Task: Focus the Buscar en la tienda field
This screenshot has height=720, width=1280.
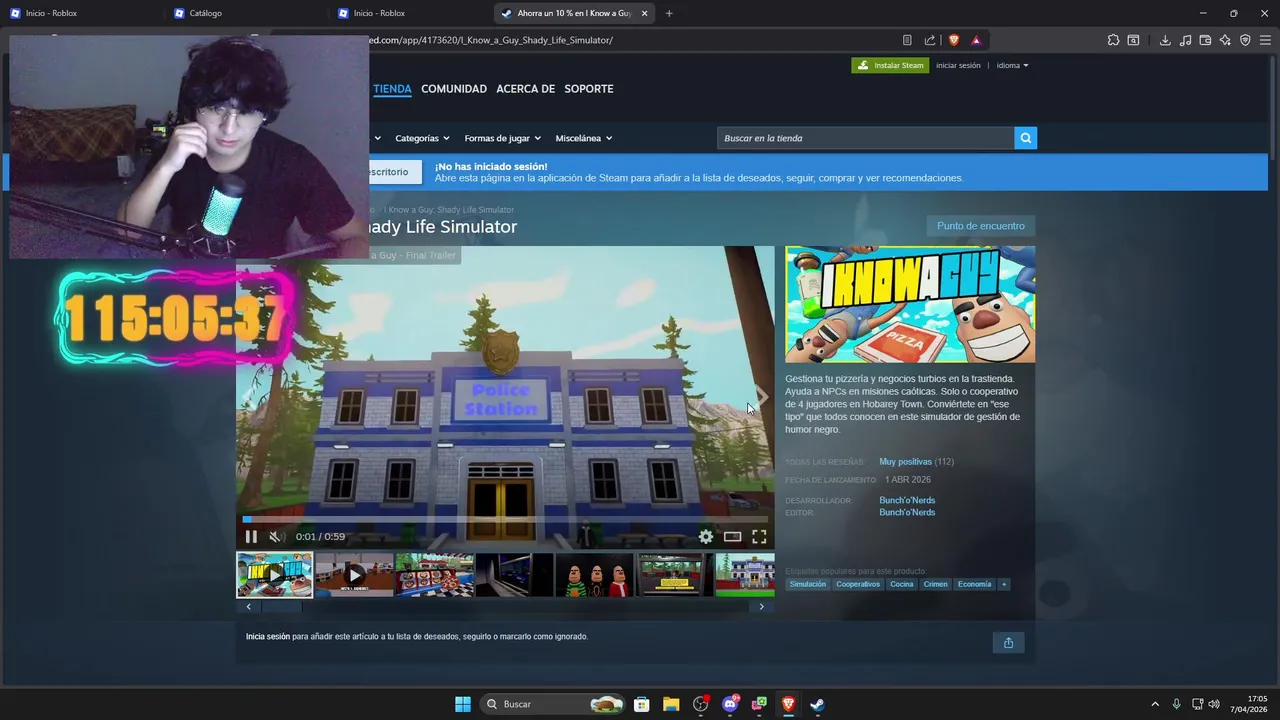Action: tap(865, 138)
